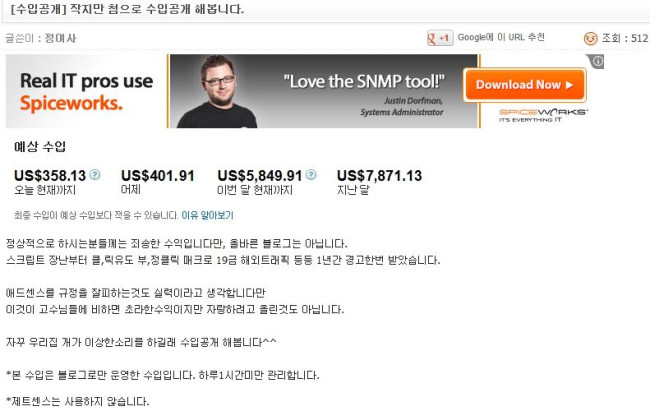Click the US$358.13 today earnings figure

tap(50, 175)
